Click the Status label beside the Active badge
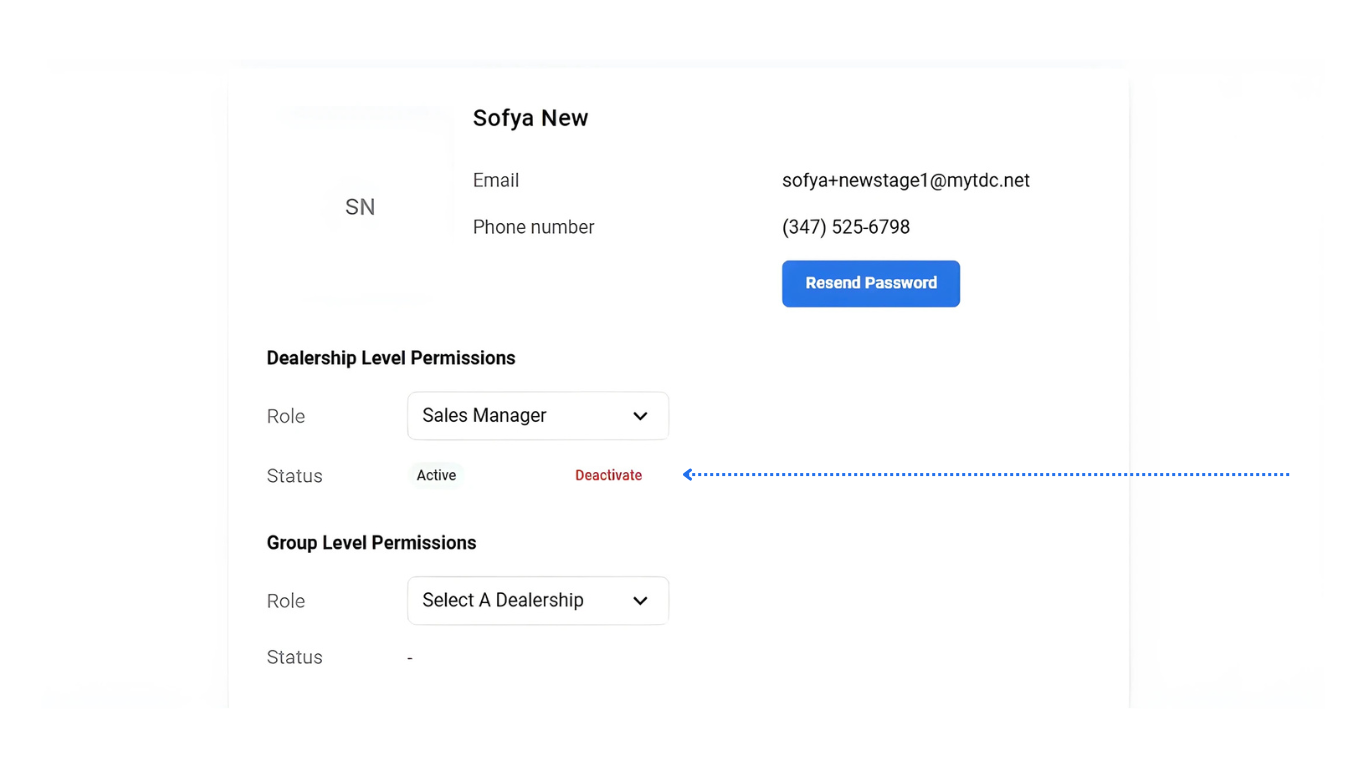The height and width of the screenshot is (768, 1366). pyautogui.click(x=294, y=477)
